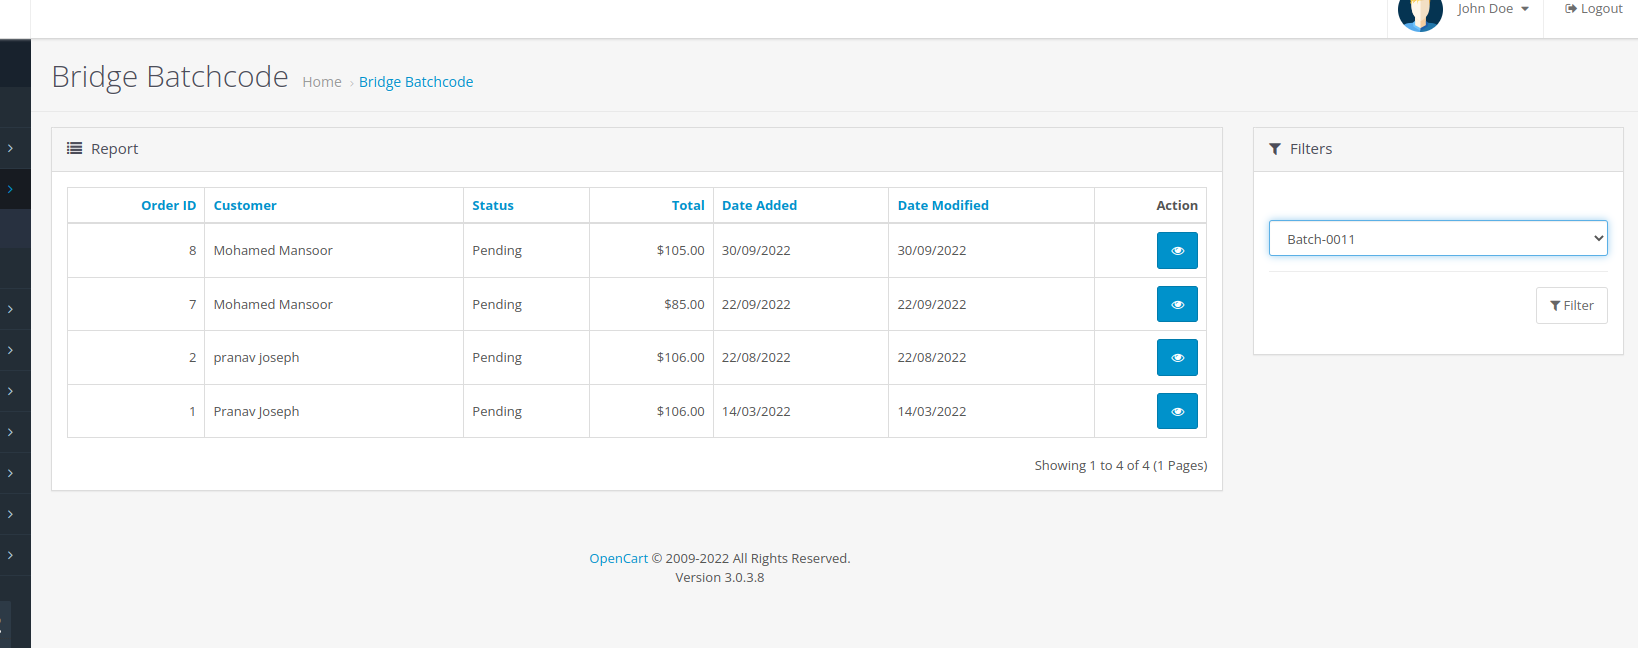This screenshot has width=1638, height=648.
Task: Go to Home breadcrumb
Action: coord(322,82)
